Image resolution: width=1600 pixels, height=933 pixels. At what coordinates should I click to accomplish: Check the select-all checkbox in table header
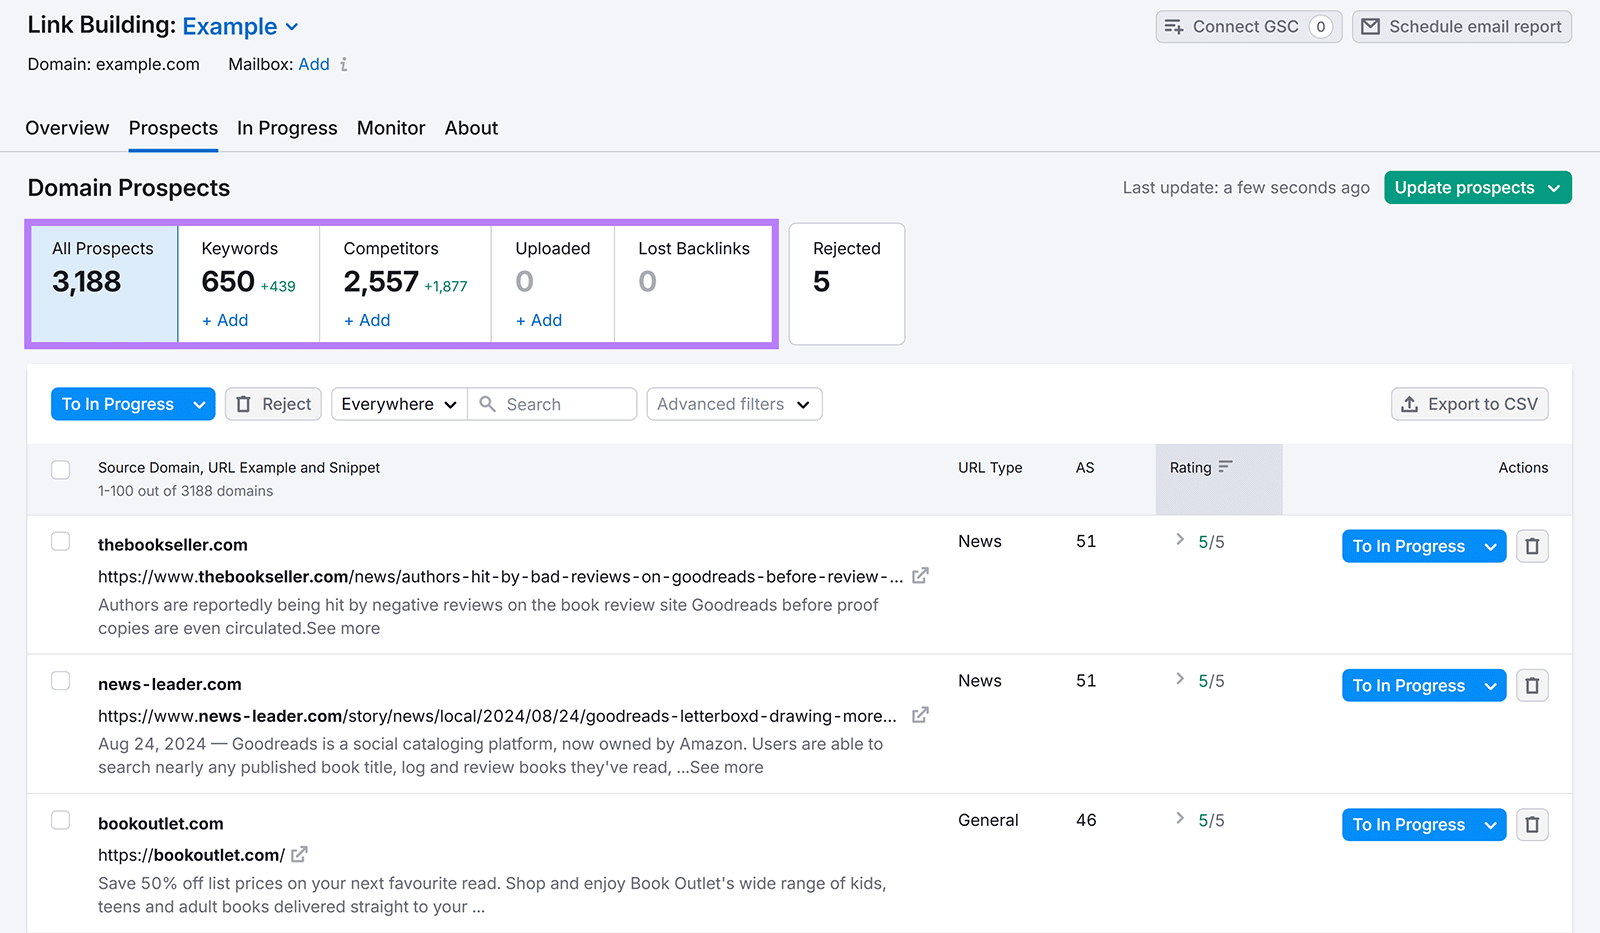coord(60,469)
